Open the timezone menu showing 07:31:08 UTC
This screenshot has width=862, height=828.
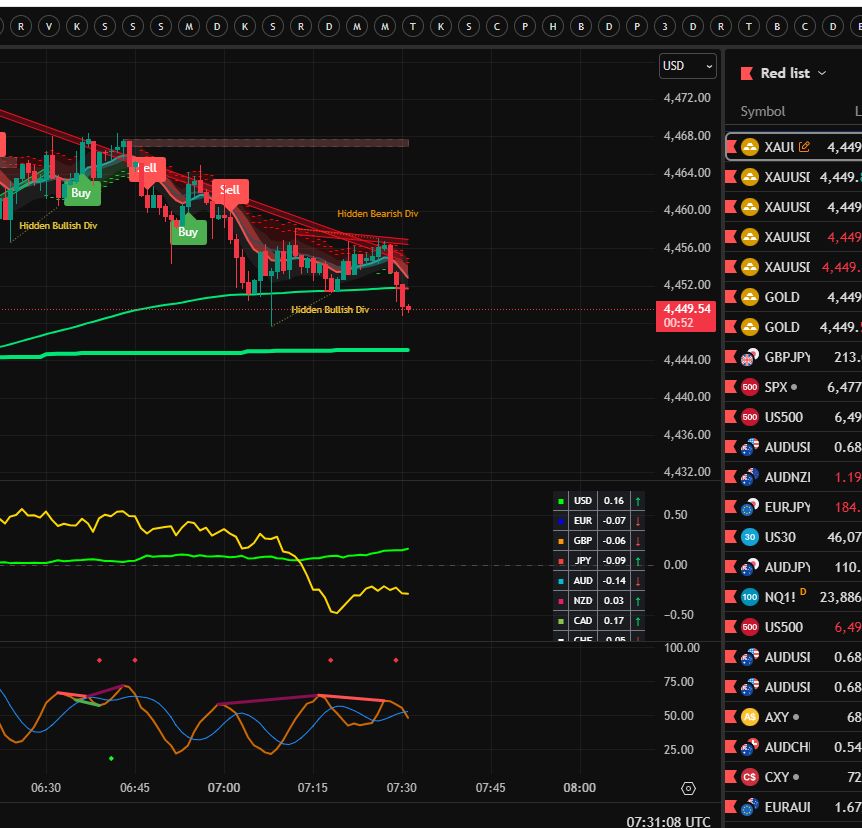pyautogui.click(x=668, y=821)
